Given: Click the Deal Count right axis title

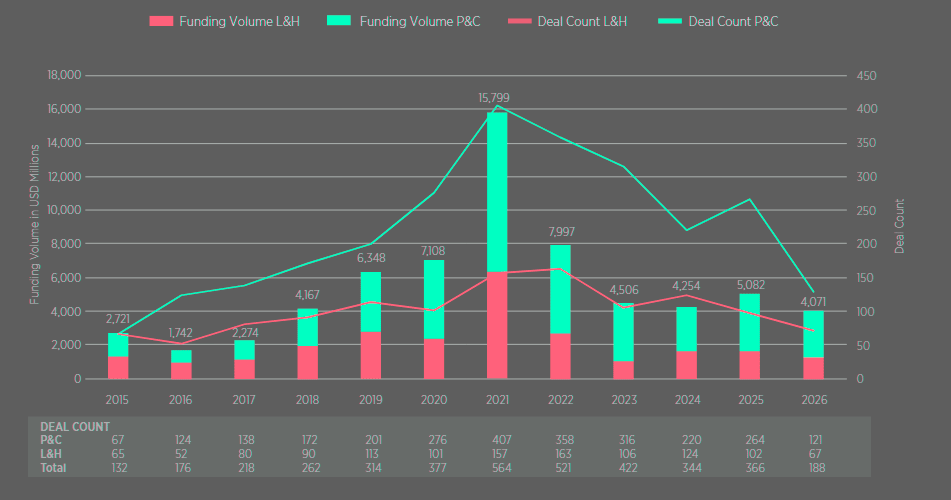Looking at the screenshot, I should tap(899, 226).
